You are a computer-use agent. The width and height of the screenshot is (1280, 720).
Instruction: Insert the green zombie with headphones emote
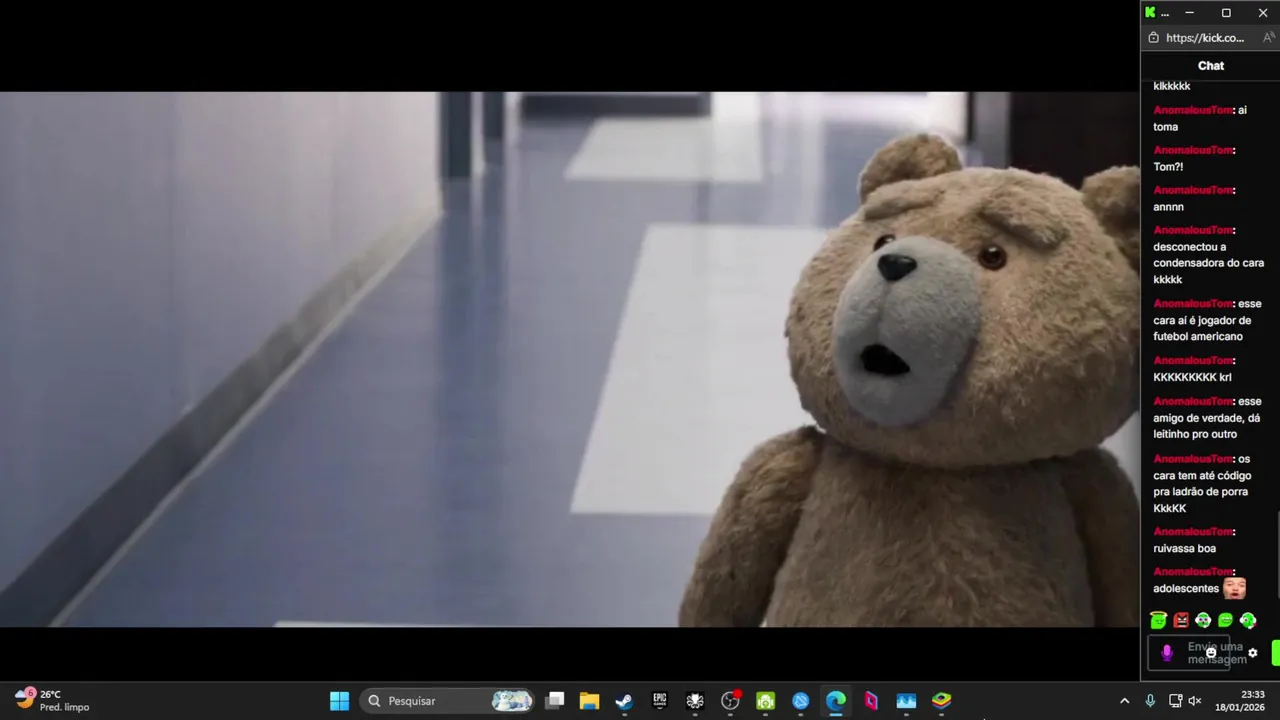[x=1203, y=620]
